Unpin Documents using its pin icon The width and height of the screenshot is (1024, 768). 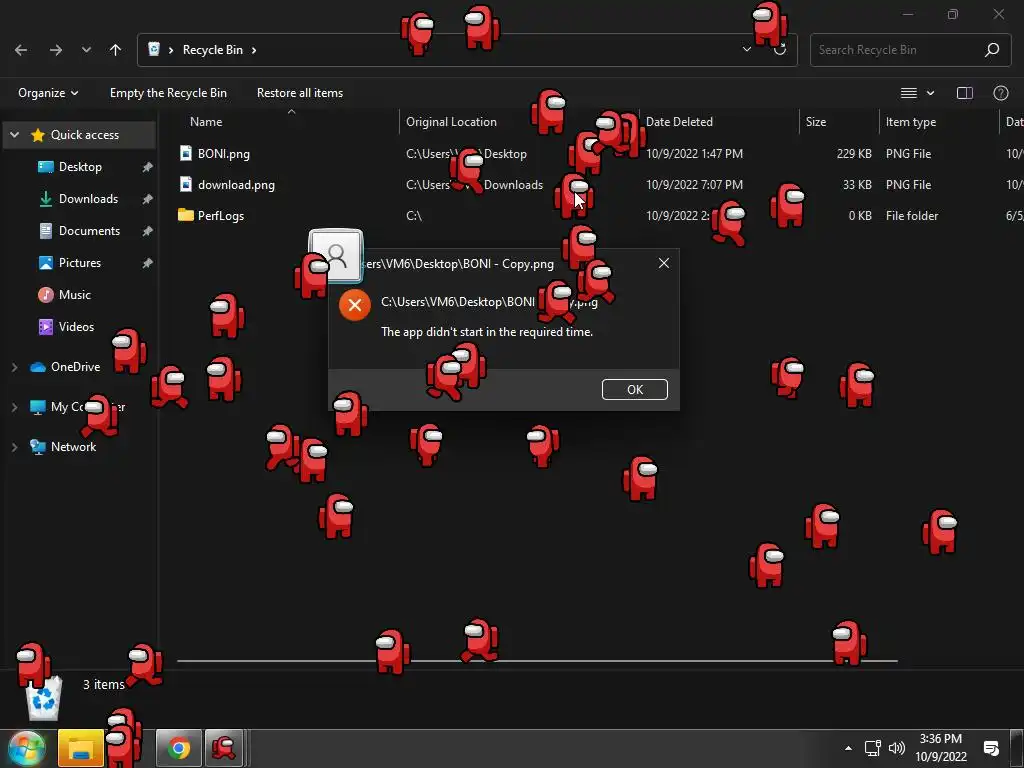[148, 231]
